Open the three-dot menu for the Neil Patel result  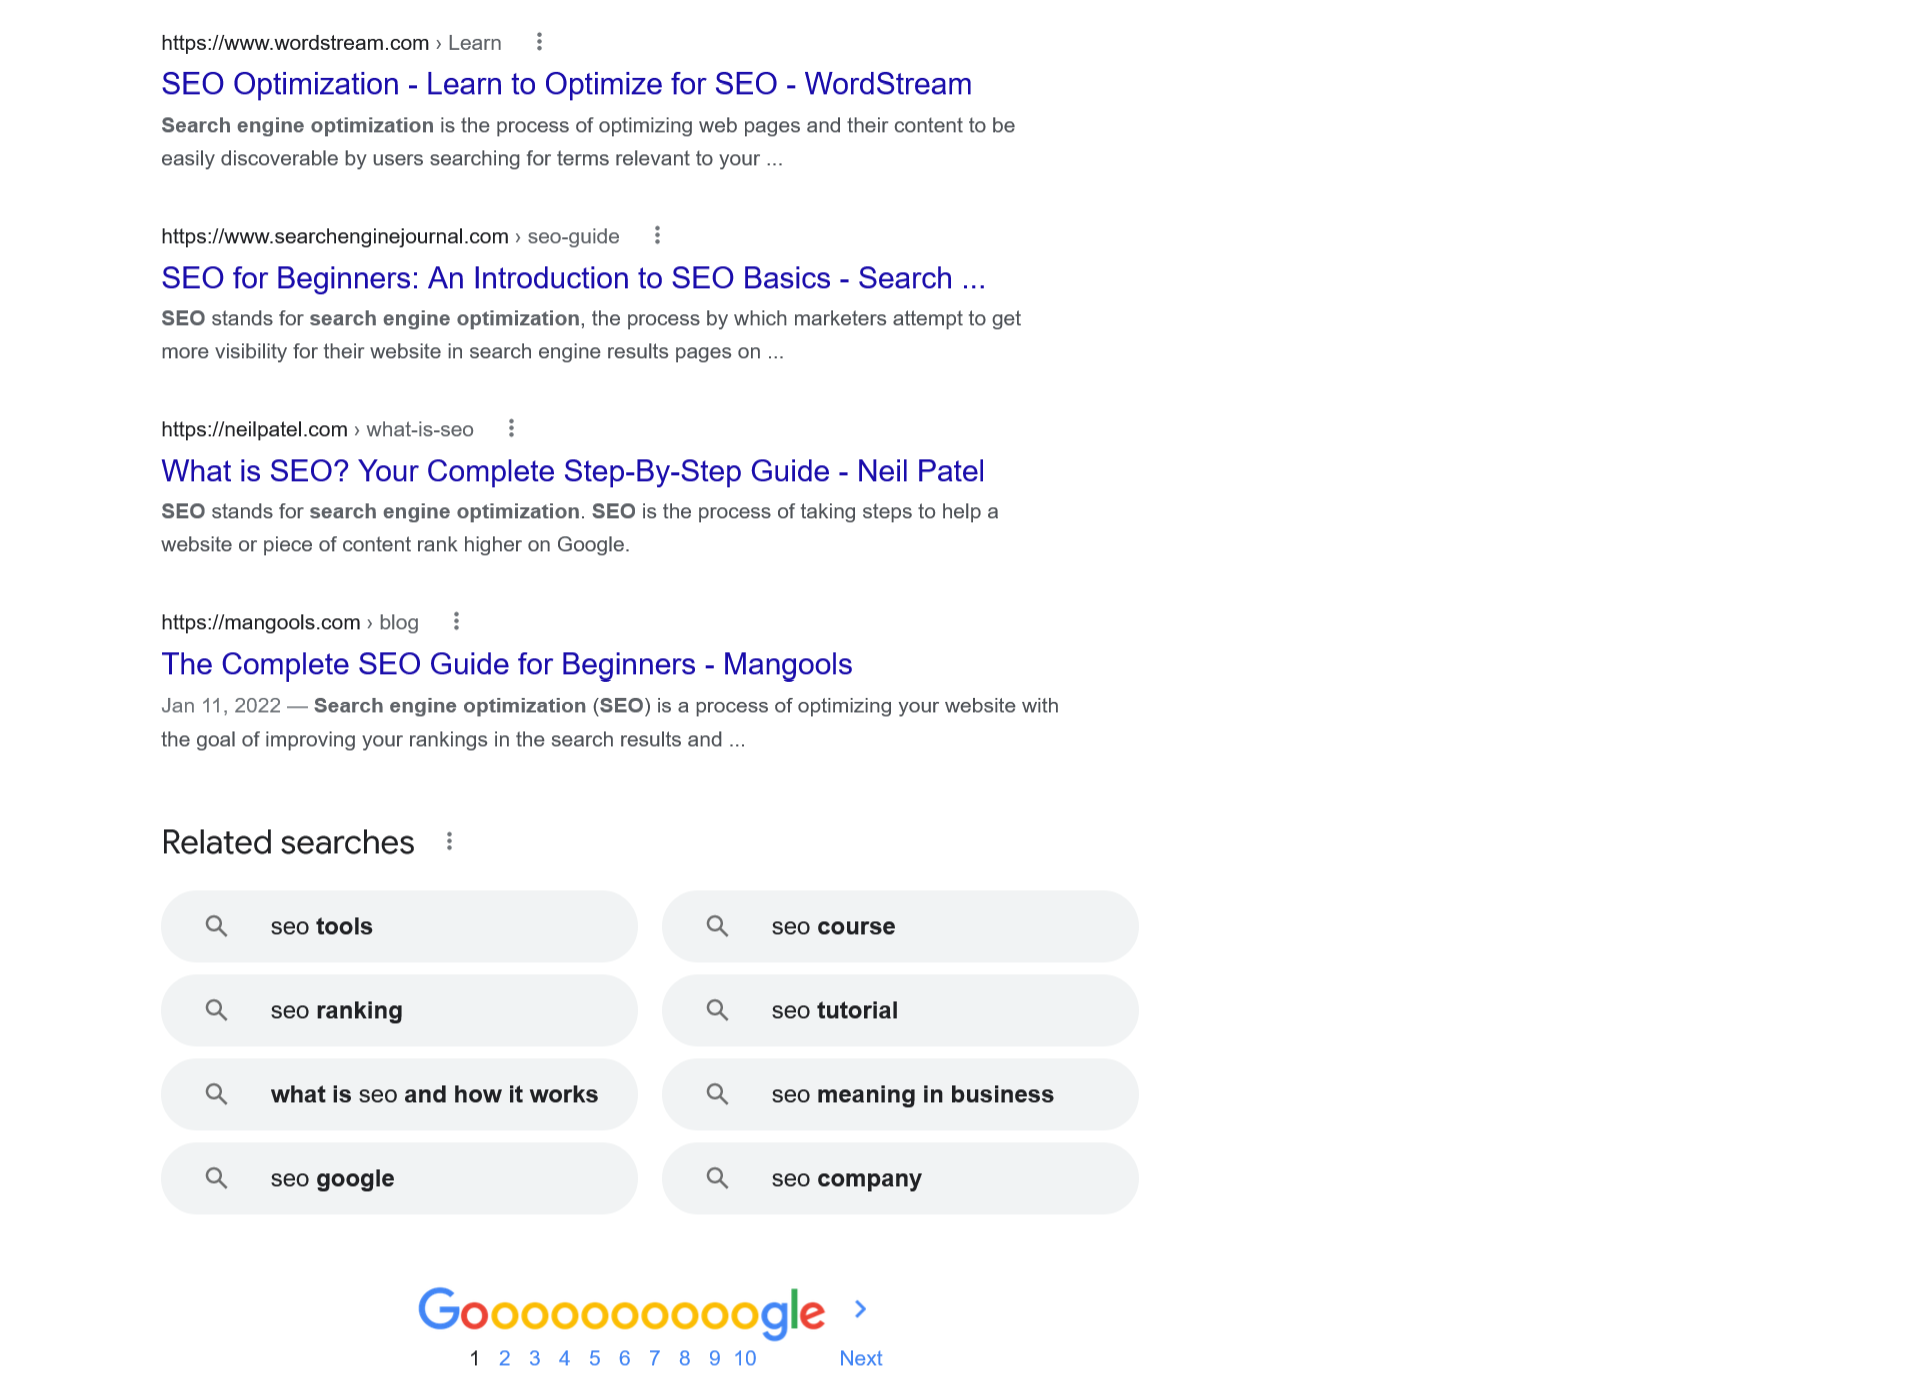coord(511,428)
